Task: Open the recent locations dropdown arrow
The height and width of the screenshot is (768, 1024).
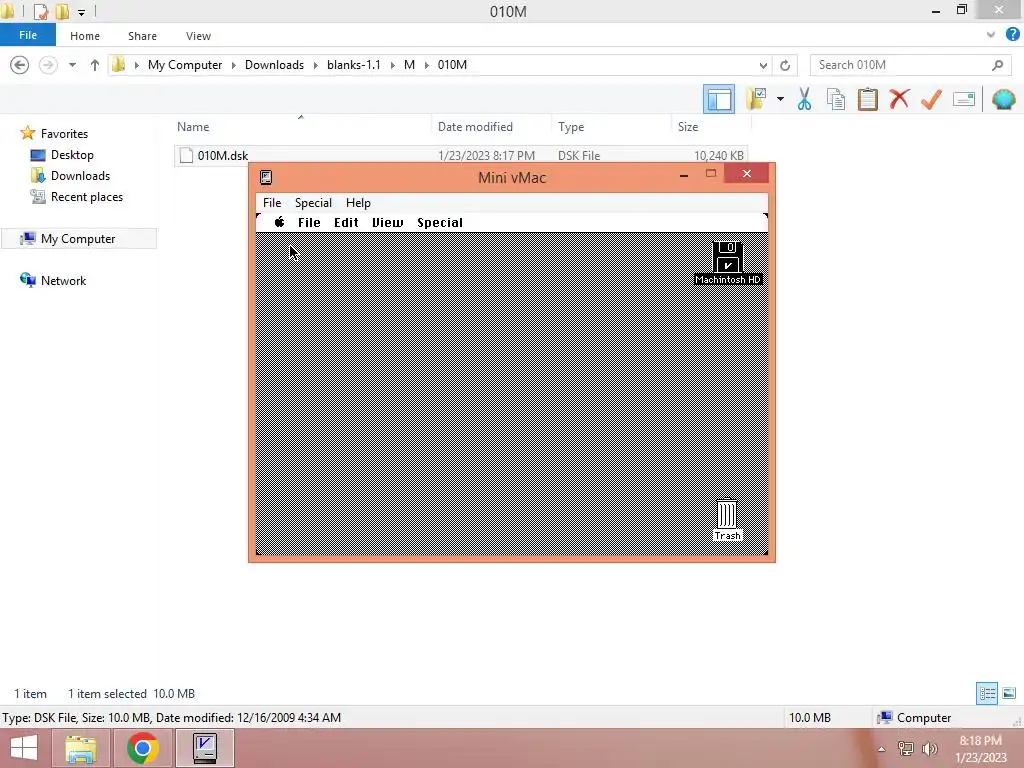Action: point(72,65)
